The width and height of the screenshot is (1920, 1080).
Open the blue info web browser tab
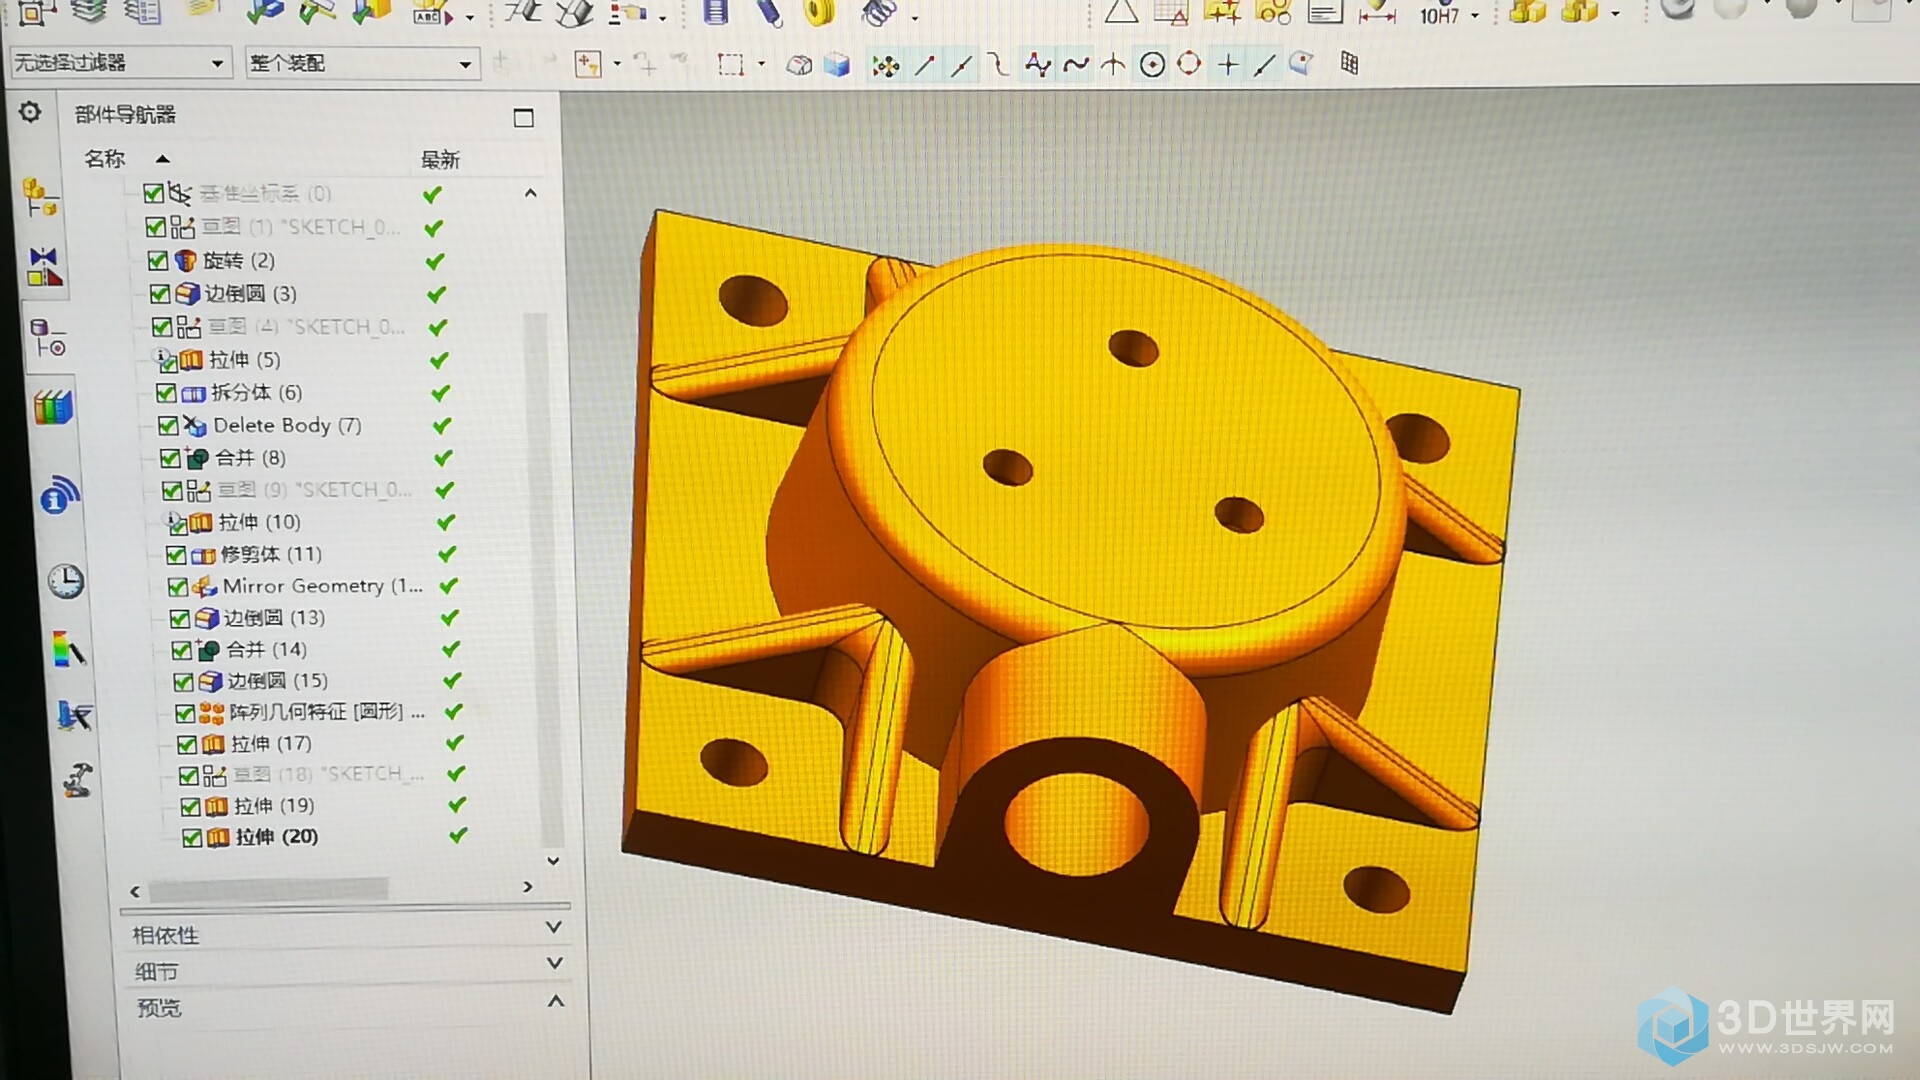[x=60, y=495]
